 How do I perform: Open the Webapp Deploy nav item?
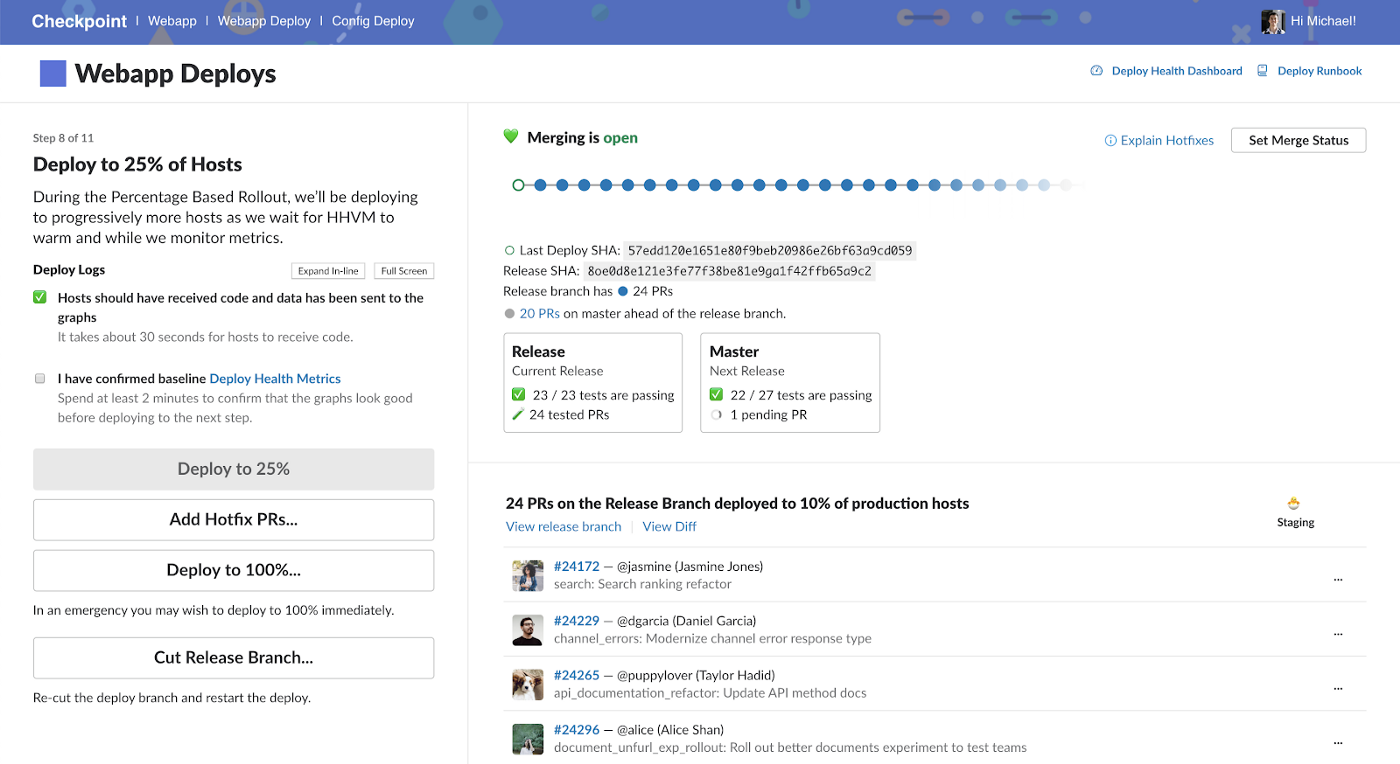click(264, 21)
